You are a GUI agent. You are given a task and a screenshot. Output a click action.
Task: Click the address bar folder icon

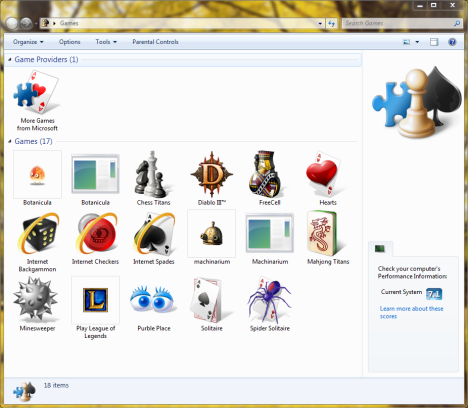coord(46,23)
